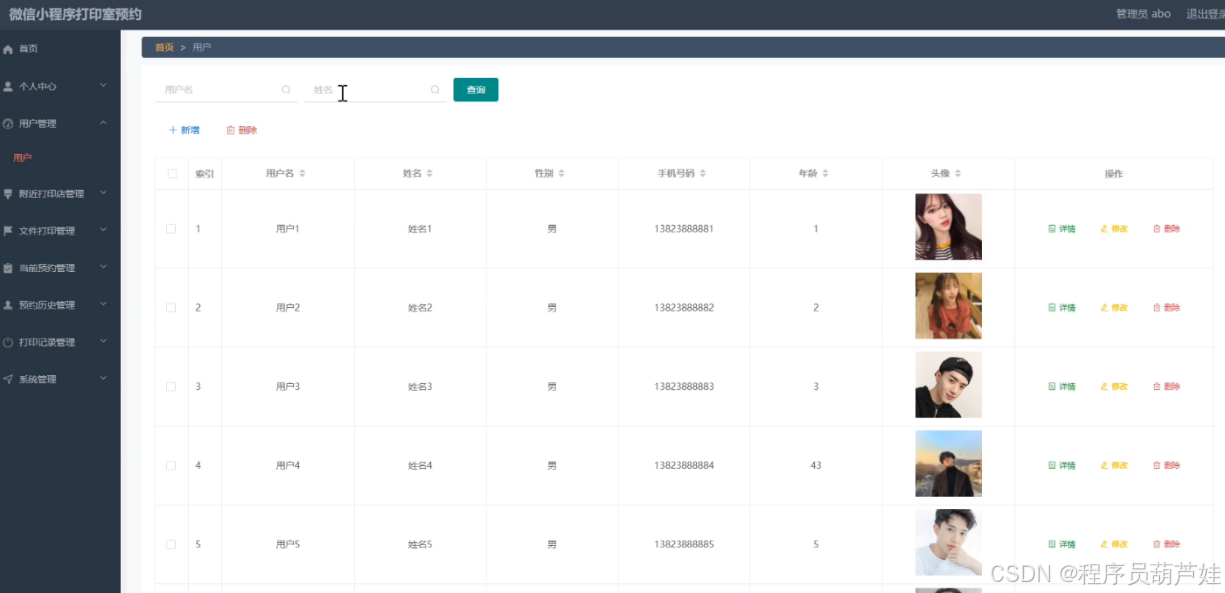
Task: Click 退出登录 in the top bar
Action: coord(1205,14)
